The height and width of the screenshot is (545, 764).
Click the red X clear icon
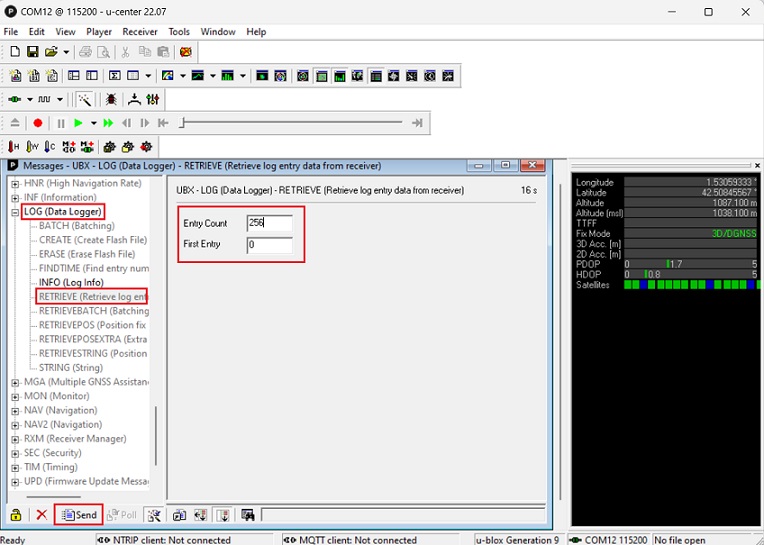[41, 515]
